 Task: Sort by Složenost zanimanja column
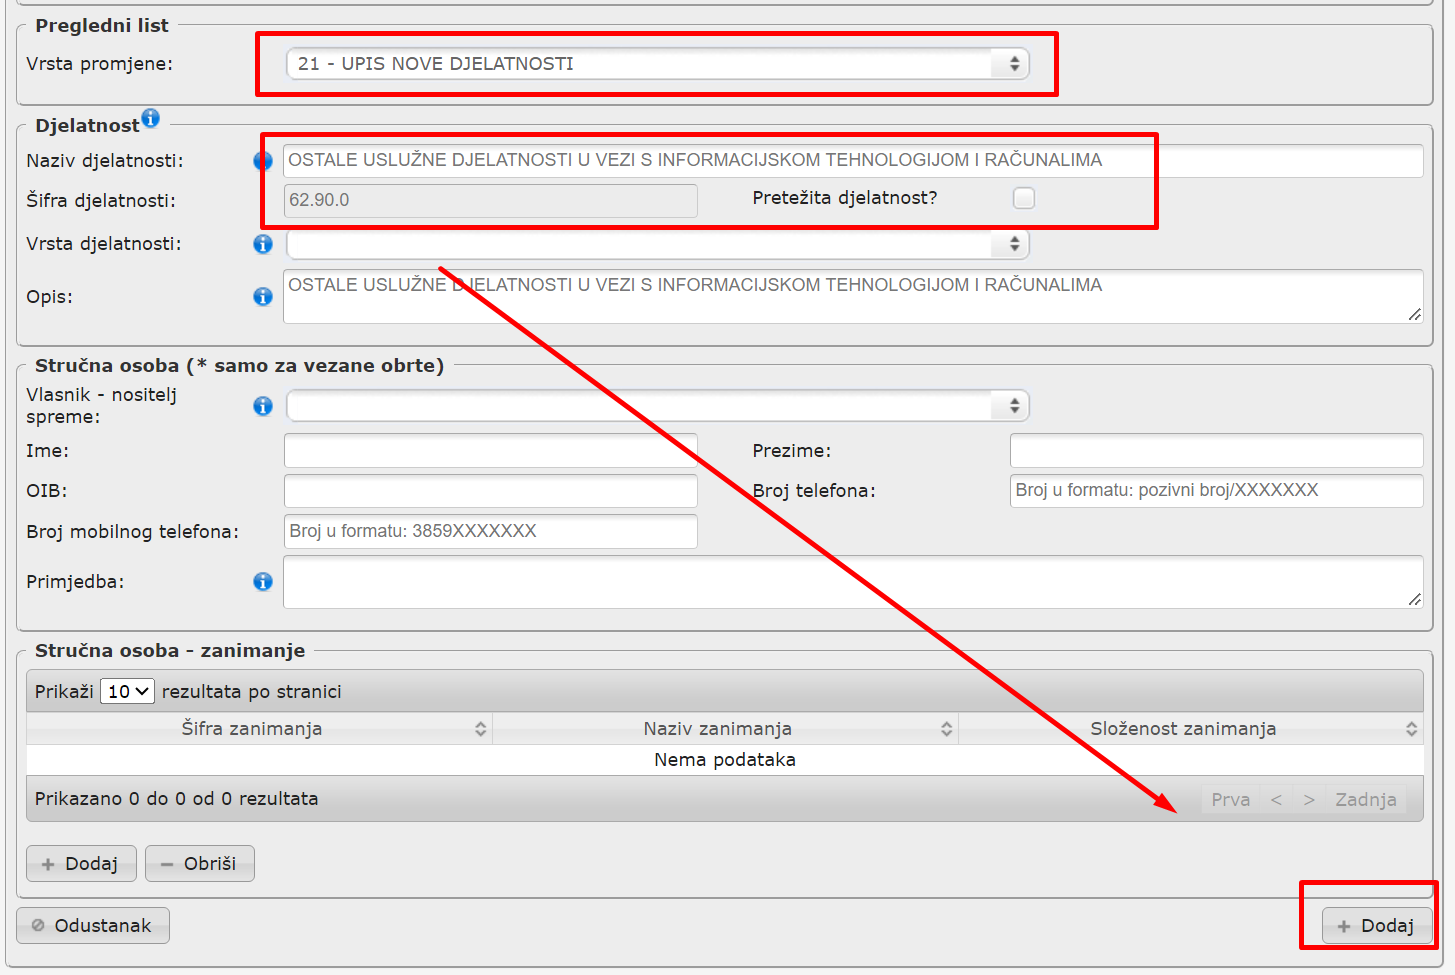point(1191,729)
